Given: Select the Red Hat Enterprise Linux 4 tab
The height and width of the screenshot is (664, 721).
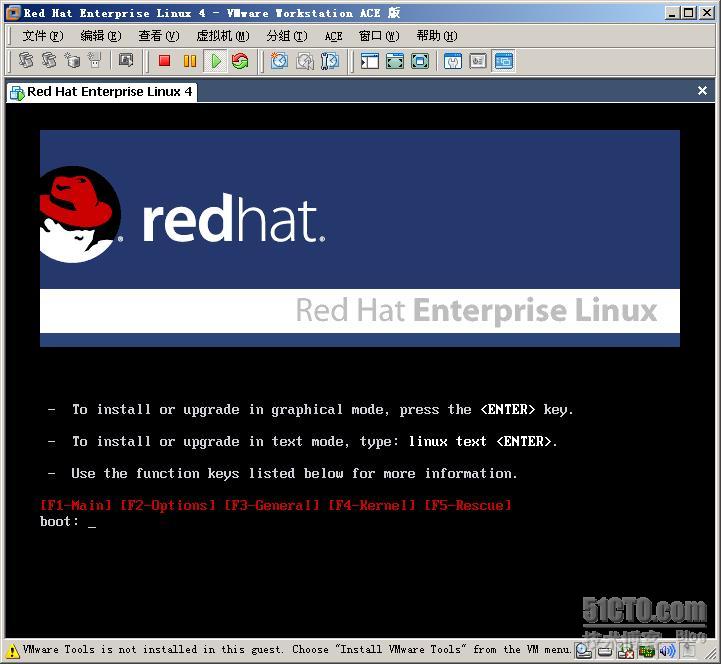Looking at the screenshot, I should (x=102, y=92).
